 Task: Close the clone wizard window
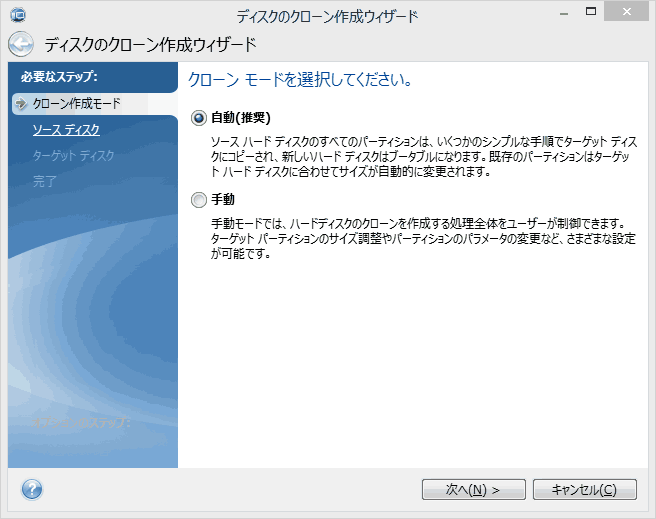click(626, 12)
